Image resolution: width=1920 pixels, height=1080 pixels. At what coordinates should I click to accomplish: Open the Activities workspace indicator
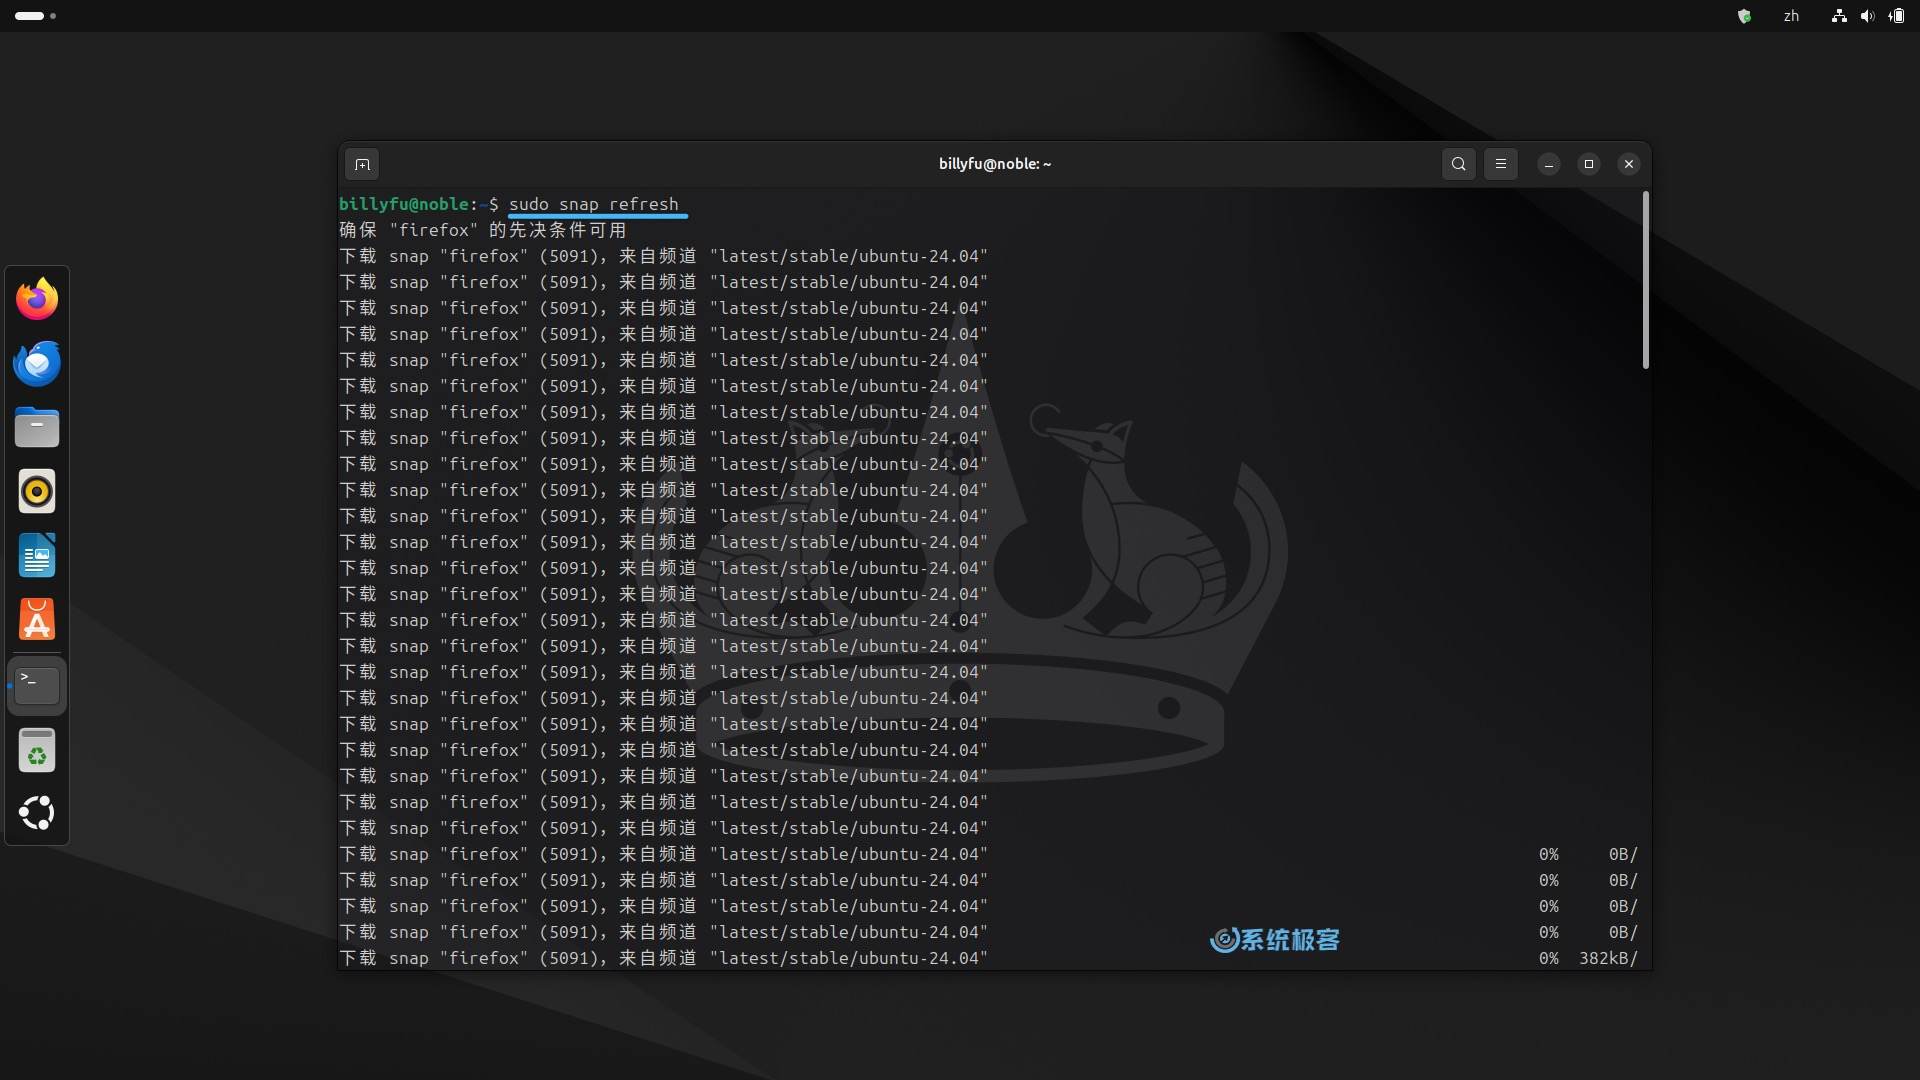35,16
